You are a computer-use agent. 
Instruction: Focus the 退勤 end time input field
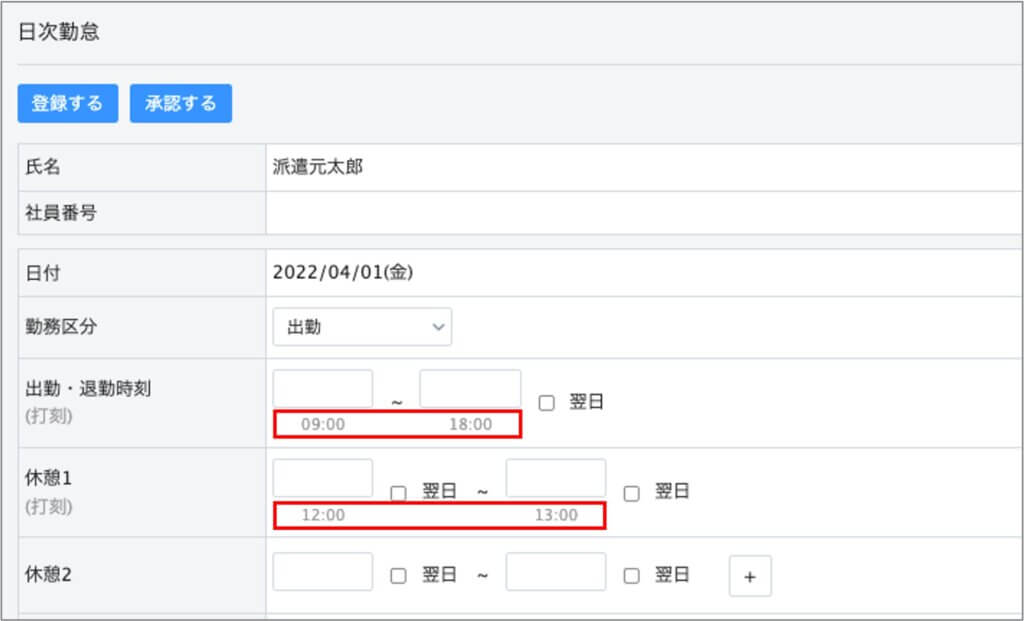coord(470,388)
